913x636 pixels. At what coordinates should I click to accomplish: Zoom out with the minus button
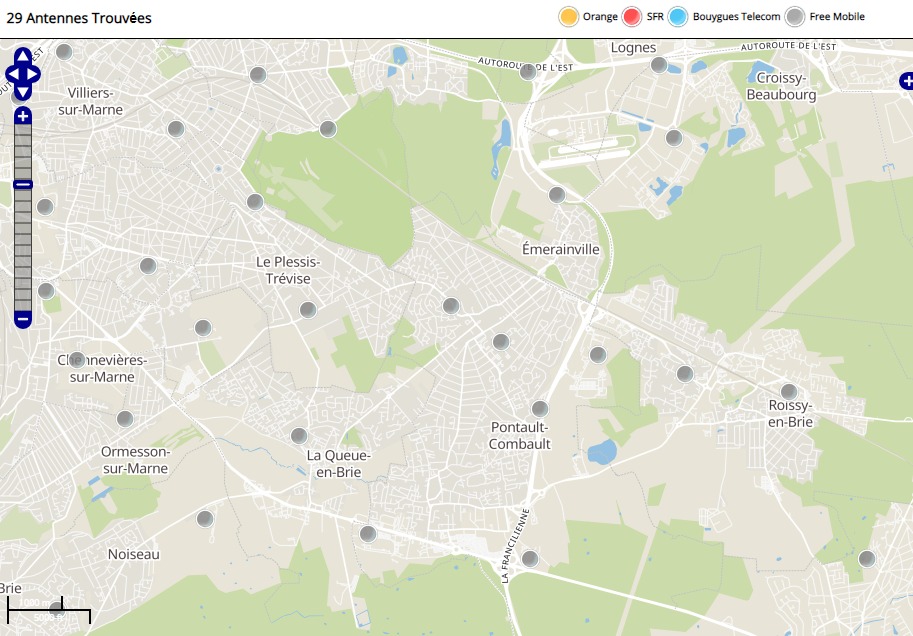coord(22,319)
